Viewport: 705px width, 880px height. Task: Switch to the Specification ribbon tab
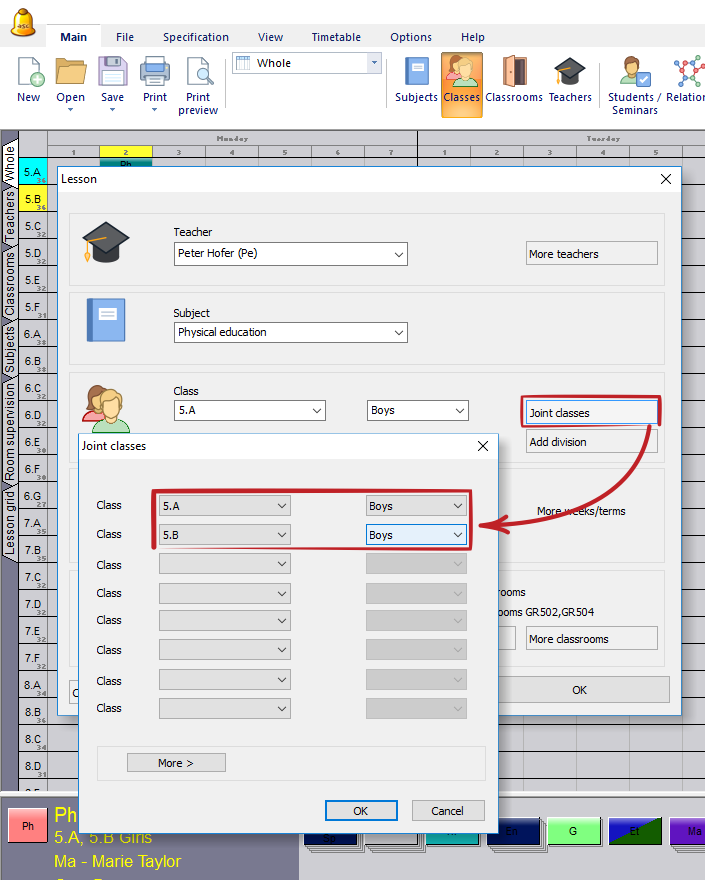click(196, 37)
